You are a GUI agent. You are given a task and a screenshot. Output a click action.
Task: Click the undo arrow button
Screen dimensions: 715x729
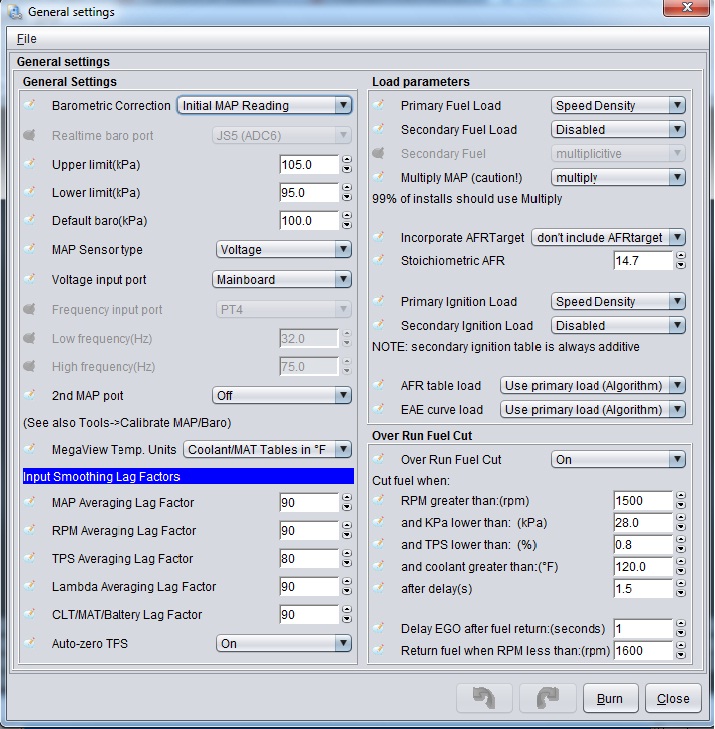[x=484, y=698]
